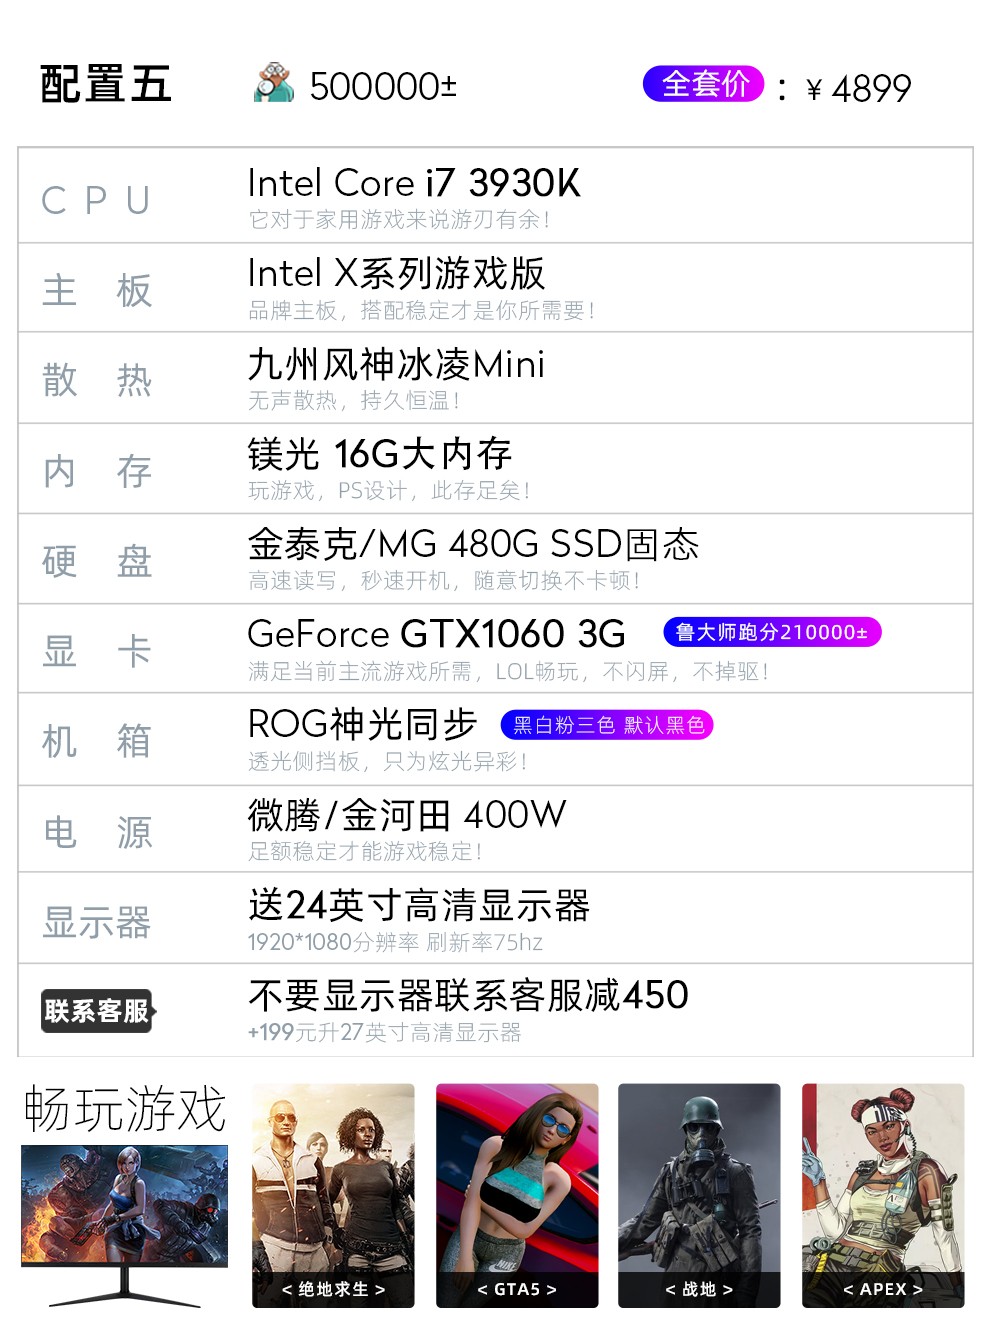The height and width of the screenshot is (1332, 990).
Task: Click the 主板 row label
Action: point(97,291)
